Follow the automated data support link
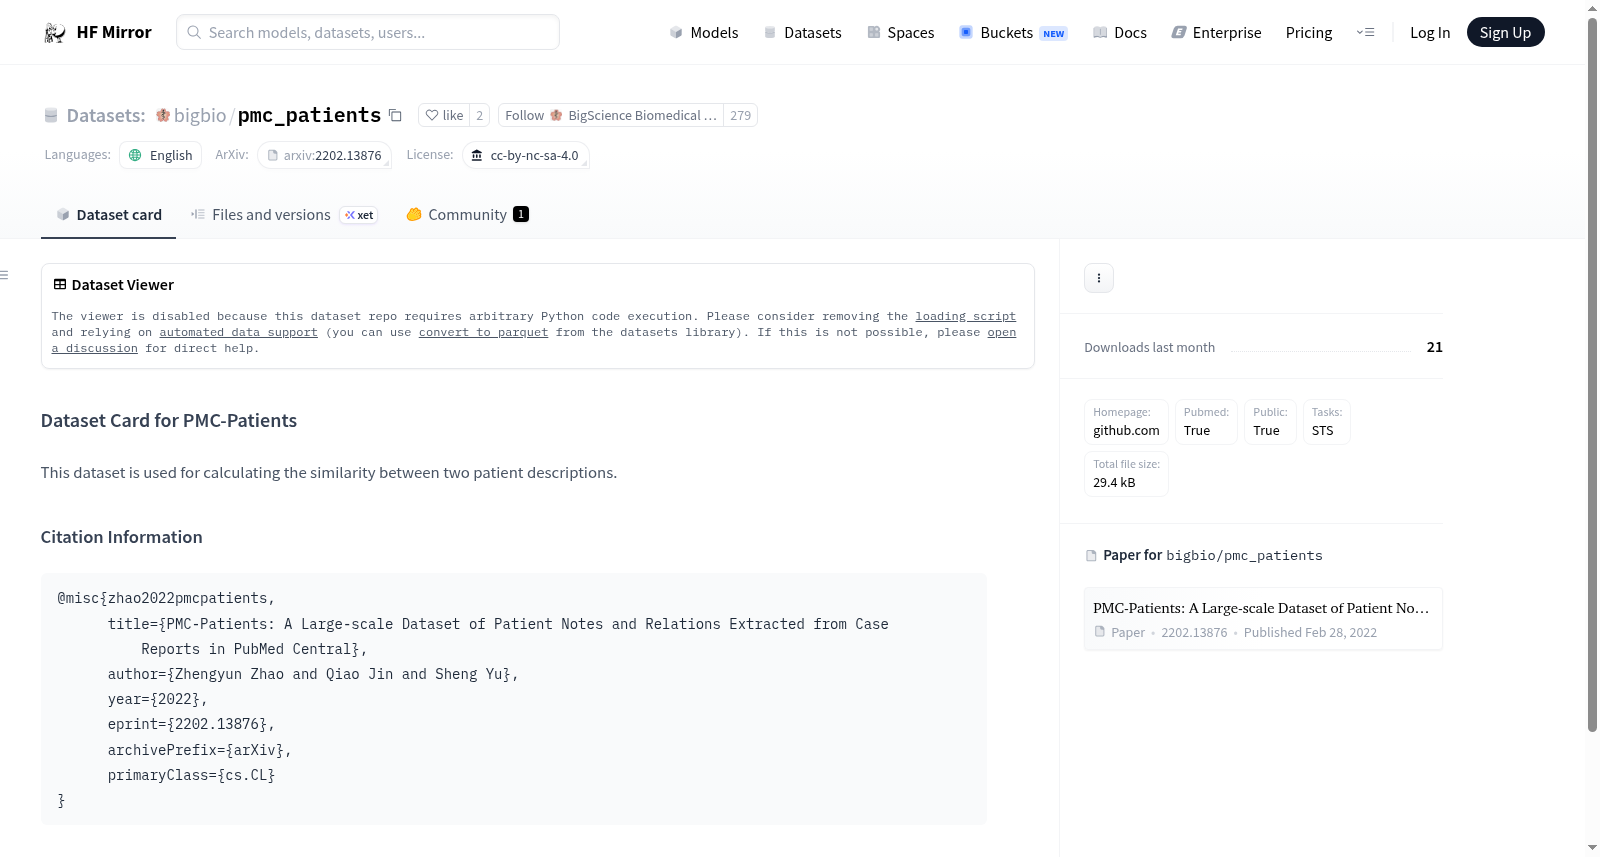The width and height of the screenshot is (1600, 857). click(x=238, y=333)
